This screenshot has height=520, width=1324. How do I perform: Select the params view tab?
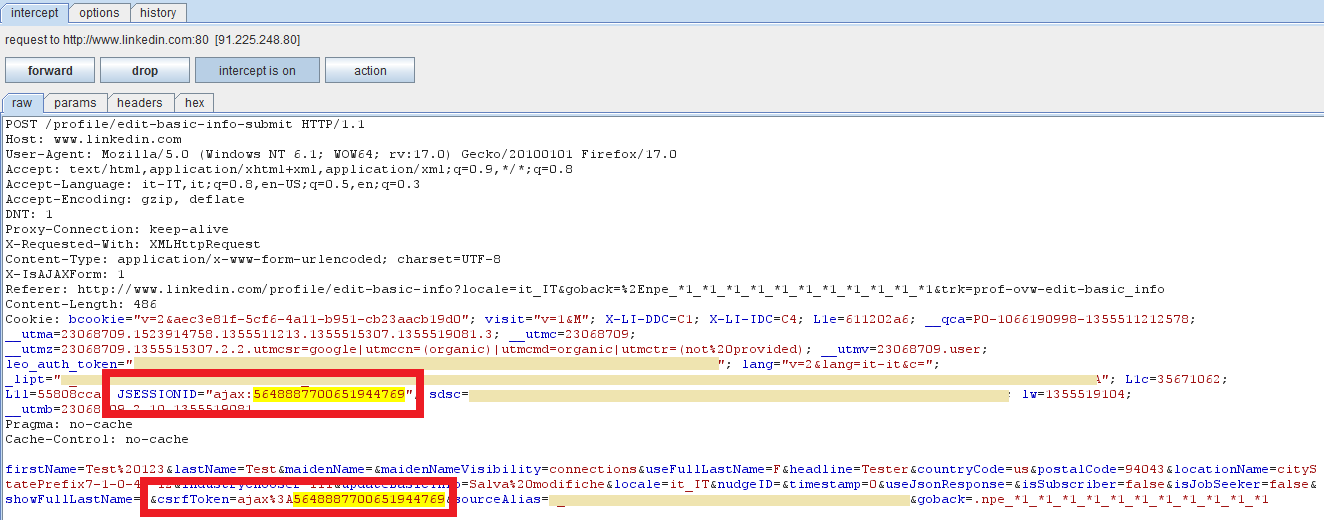(75, 103)
